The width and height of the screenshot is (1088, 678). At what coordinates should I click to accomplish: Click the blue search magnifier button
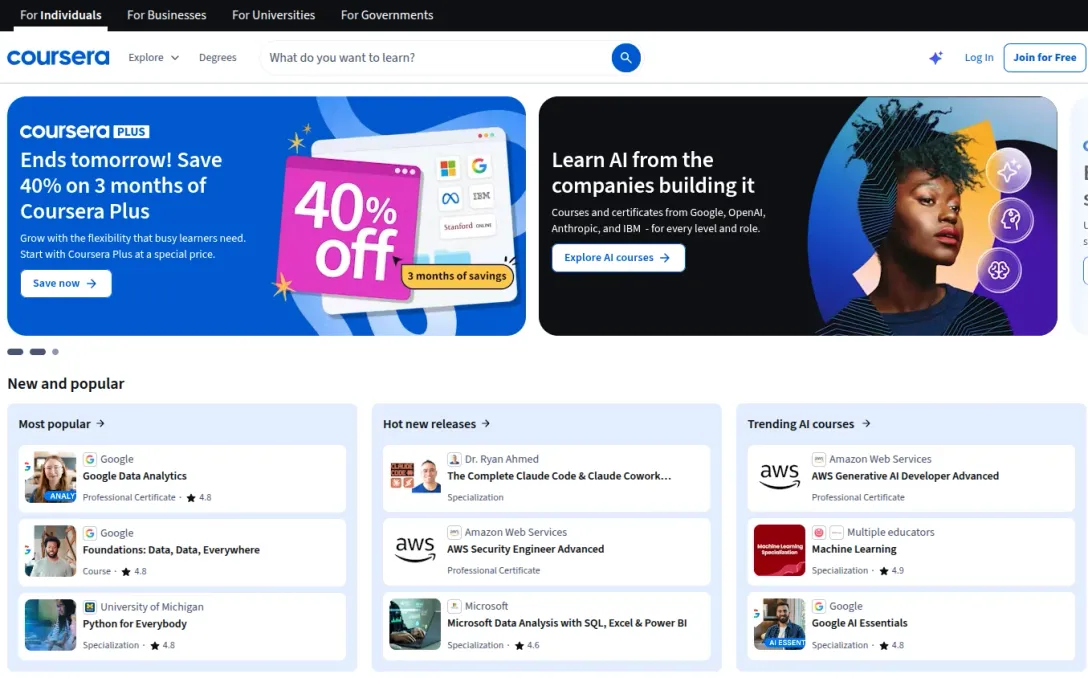click(625, 58)
